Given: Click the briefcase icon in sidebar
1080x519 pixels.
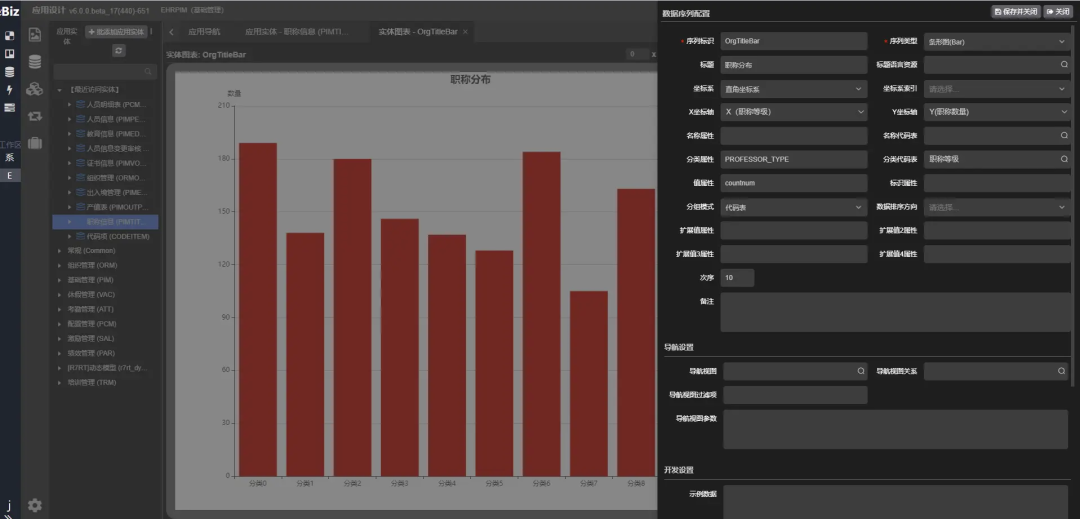Looking at the screenshot, I should (x=35, y=143).
